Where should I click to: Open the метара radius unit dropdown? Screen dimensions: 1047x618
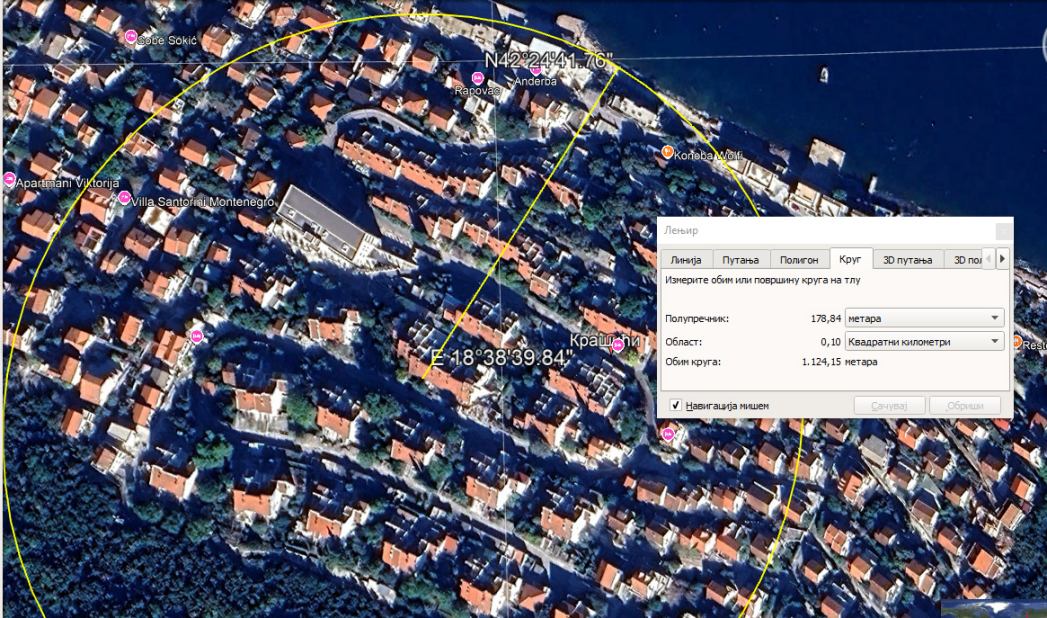924,318
